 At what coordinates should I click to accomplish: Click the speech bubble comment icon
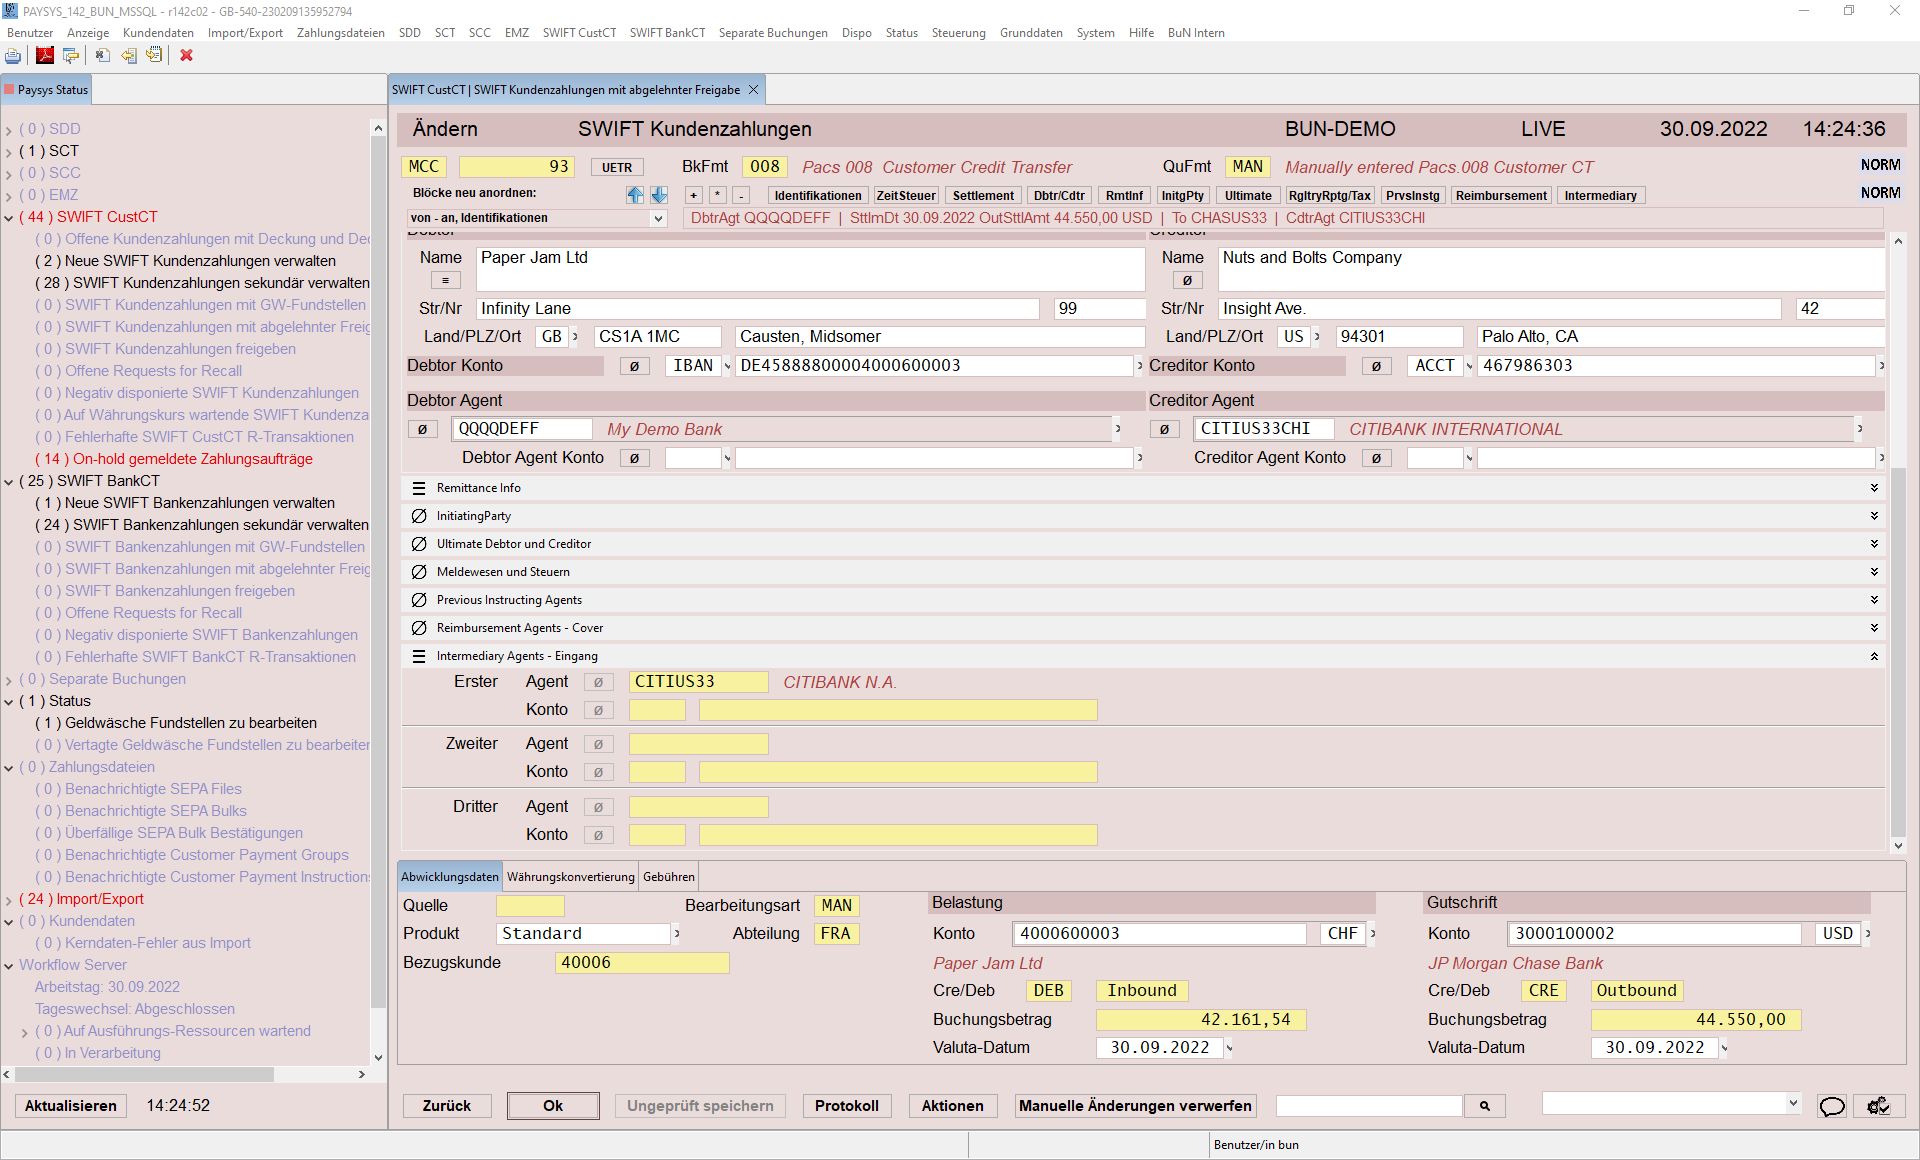click(1832, 1105)
